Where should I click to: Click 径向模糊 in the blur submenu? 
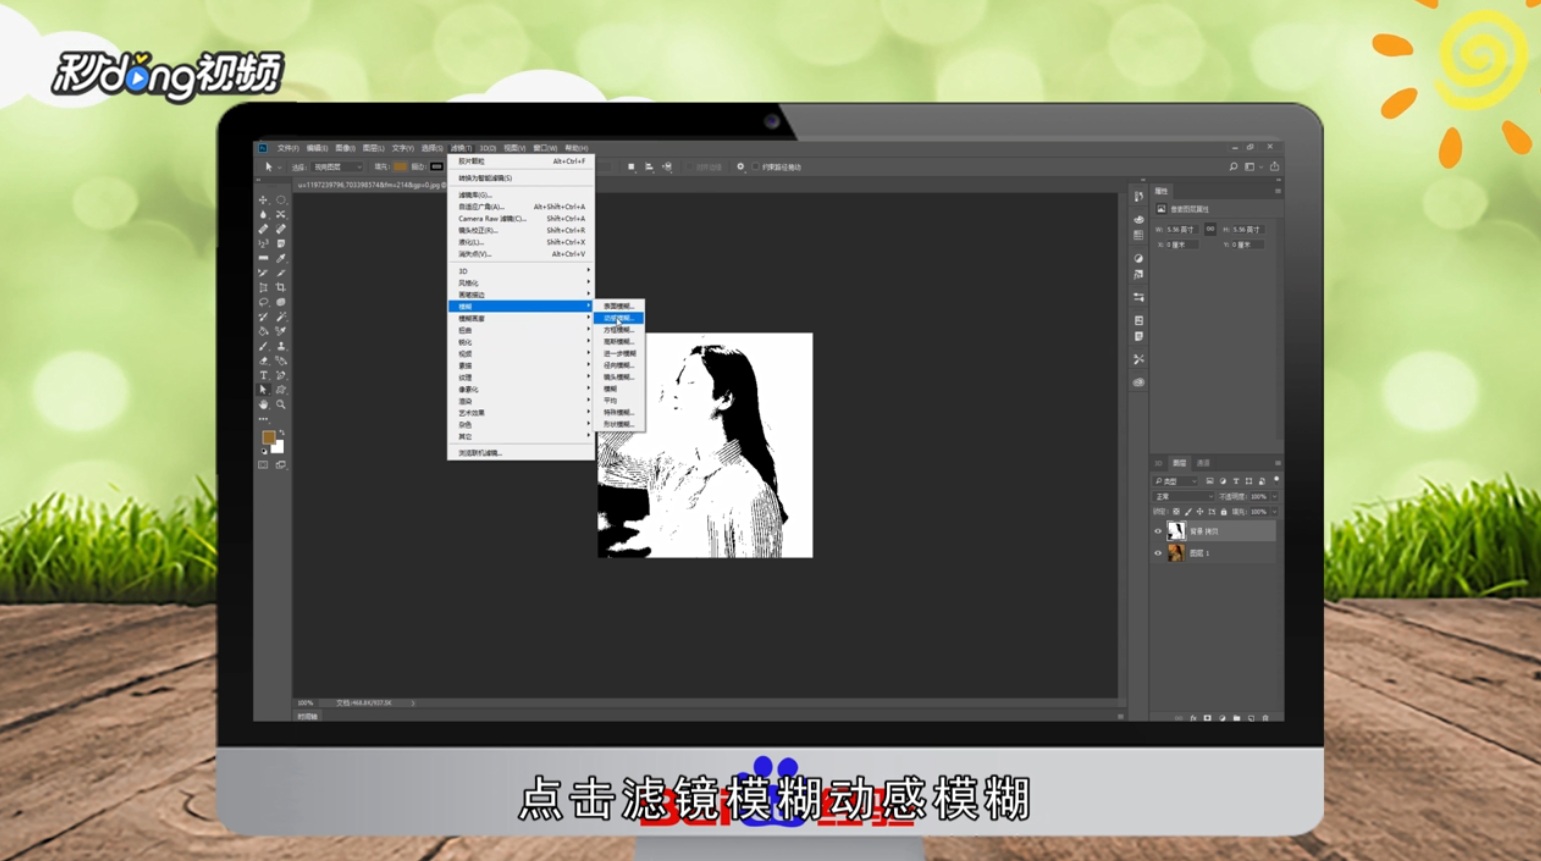618,365
